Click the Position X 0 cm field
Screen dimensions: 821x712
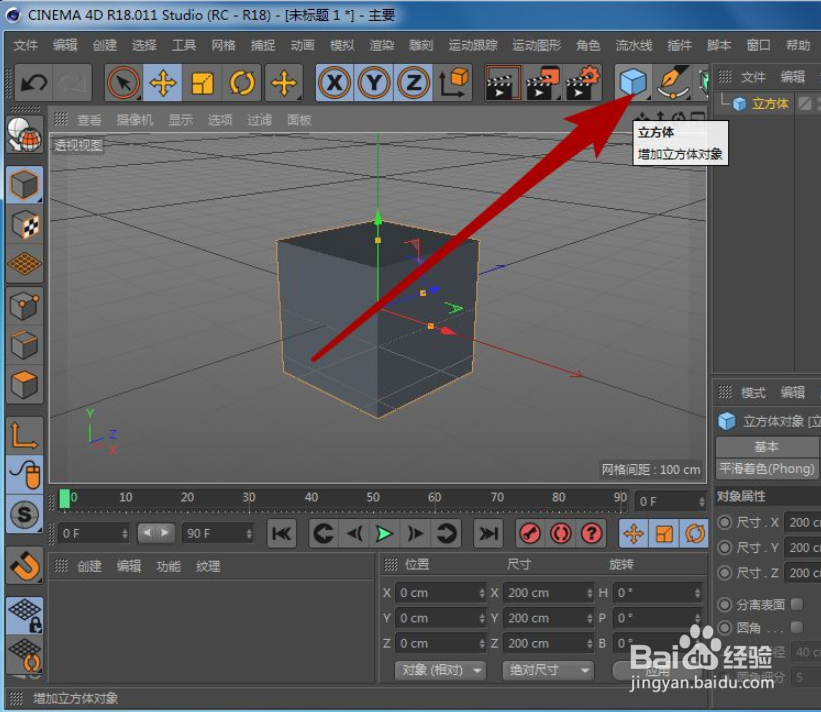tap(440, 593)
